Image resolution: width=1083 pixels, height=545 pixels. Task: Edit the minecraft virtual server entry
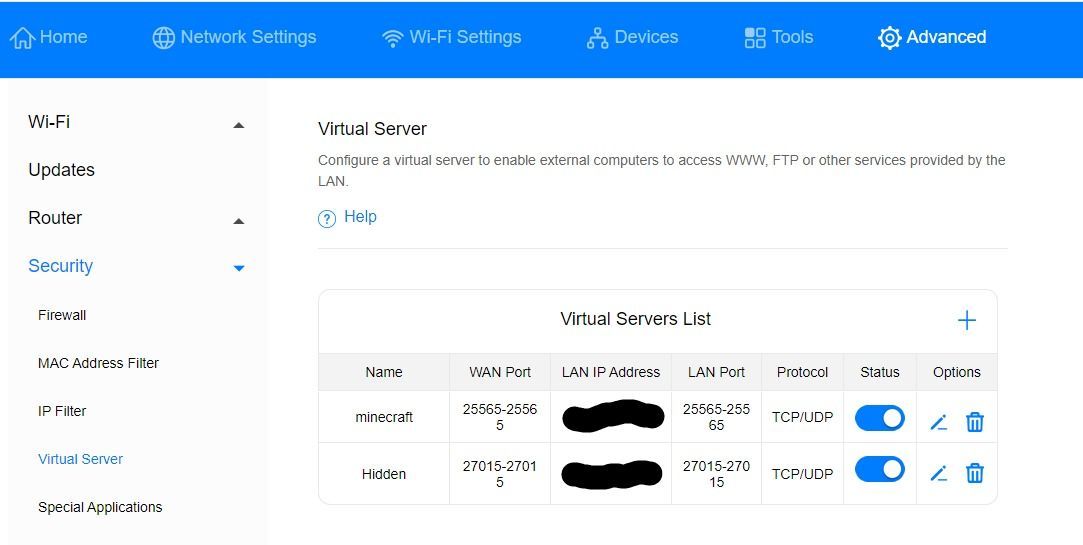pyautogui.click(x=938, y=422)
